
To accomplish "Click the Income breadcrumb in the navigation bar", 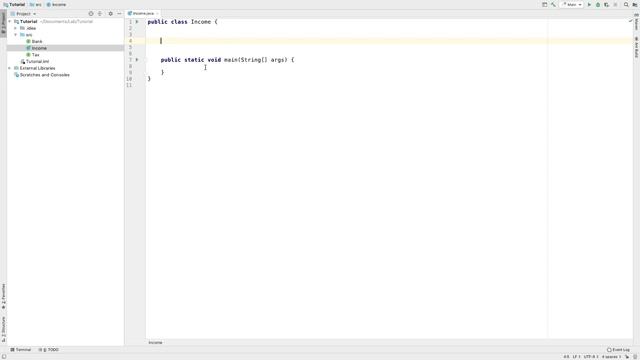I will [x=56, y=4].
